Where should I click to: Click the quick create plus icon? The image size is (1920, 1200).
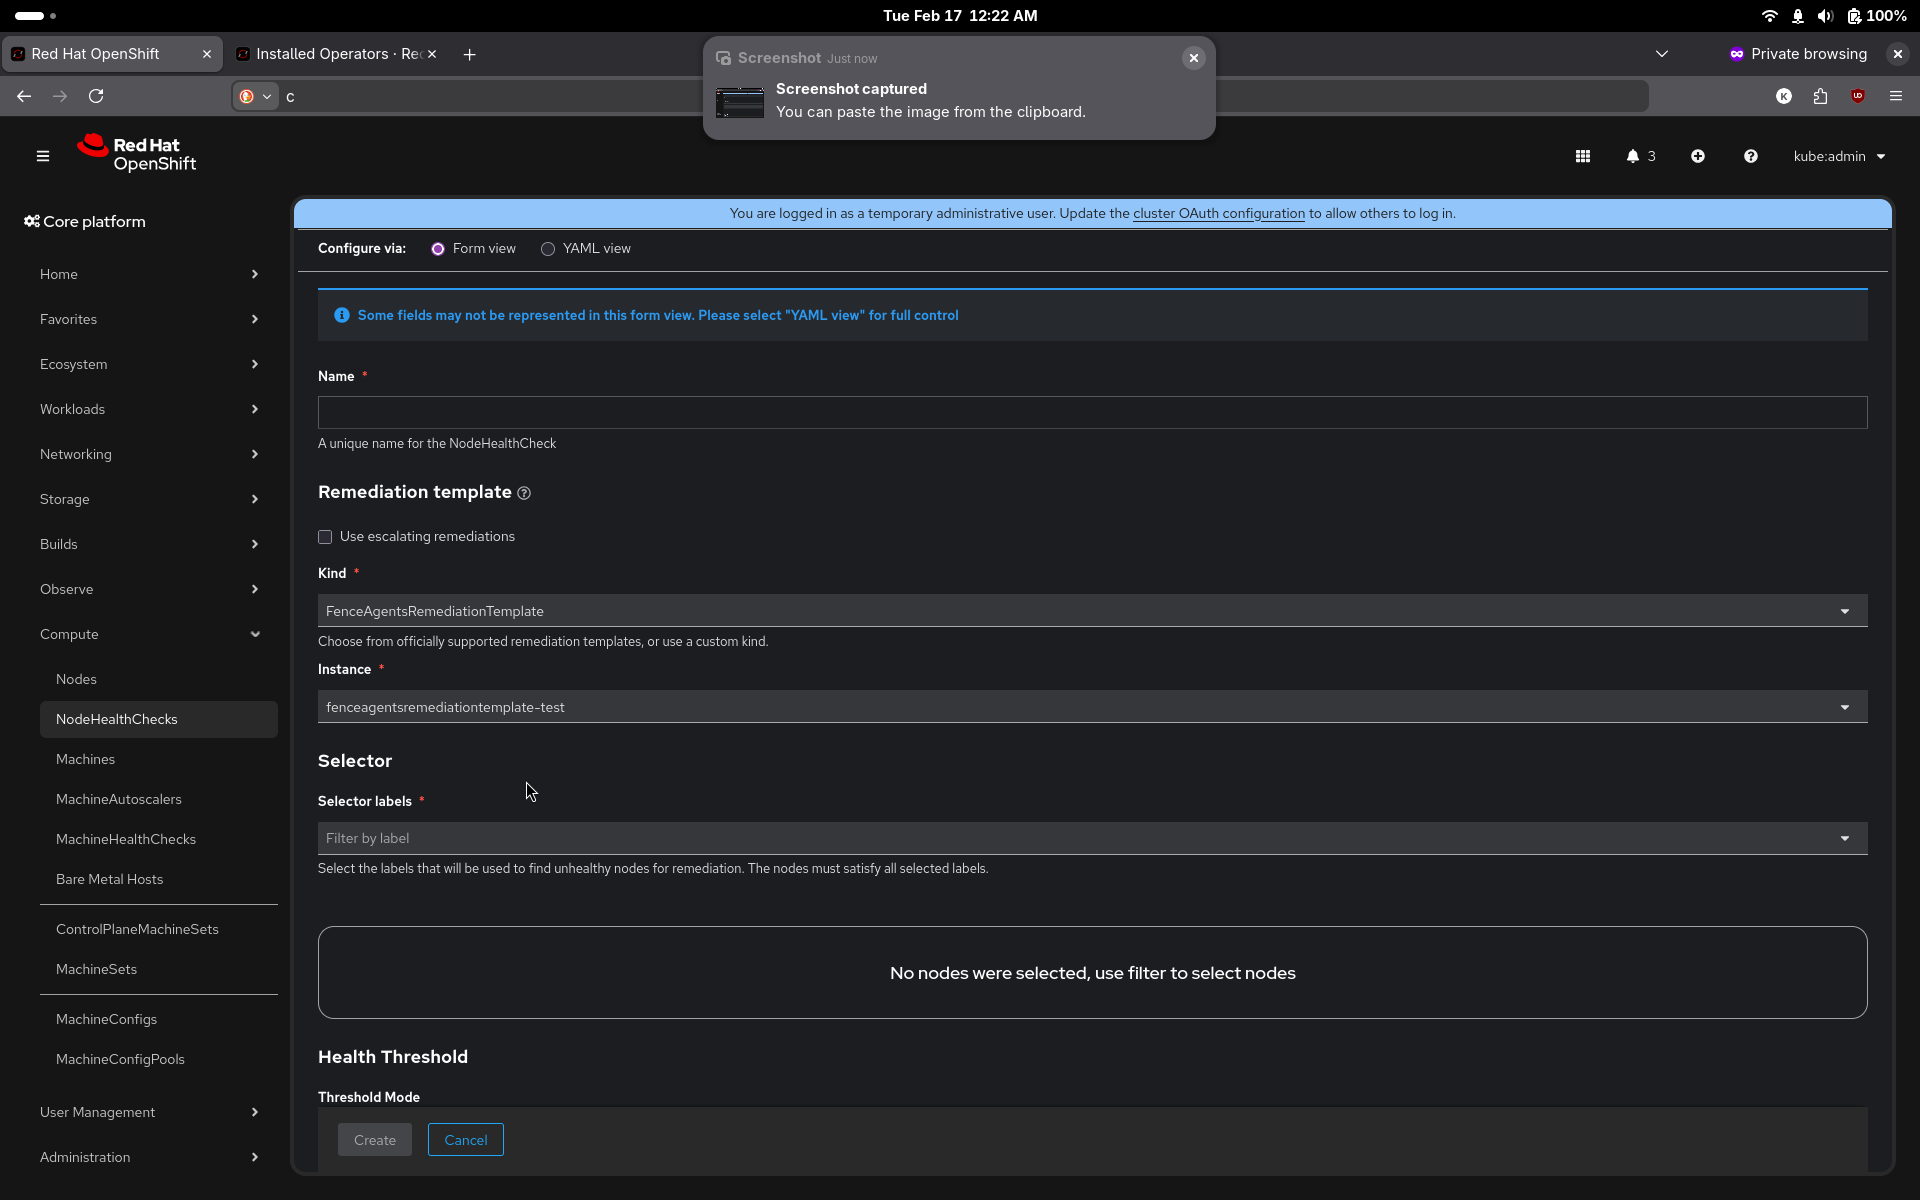(1698, 156)
